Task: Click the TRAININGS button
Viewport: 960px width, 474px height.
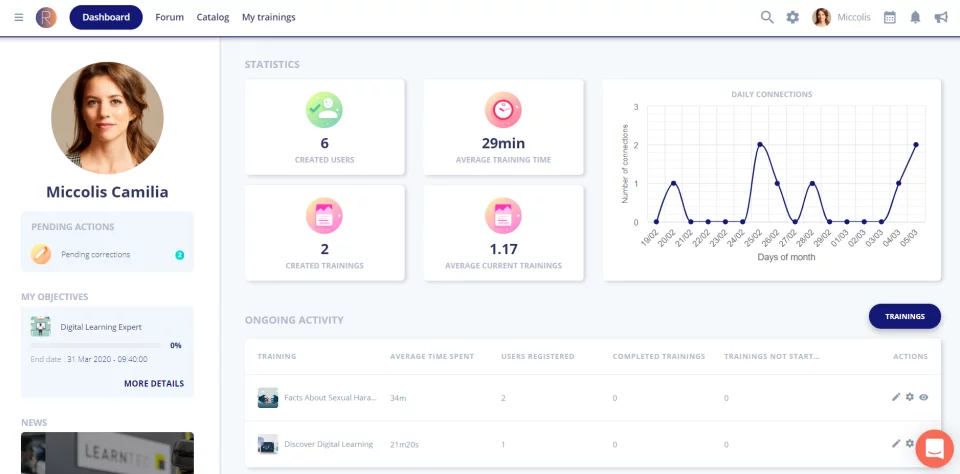Action: 905,316
